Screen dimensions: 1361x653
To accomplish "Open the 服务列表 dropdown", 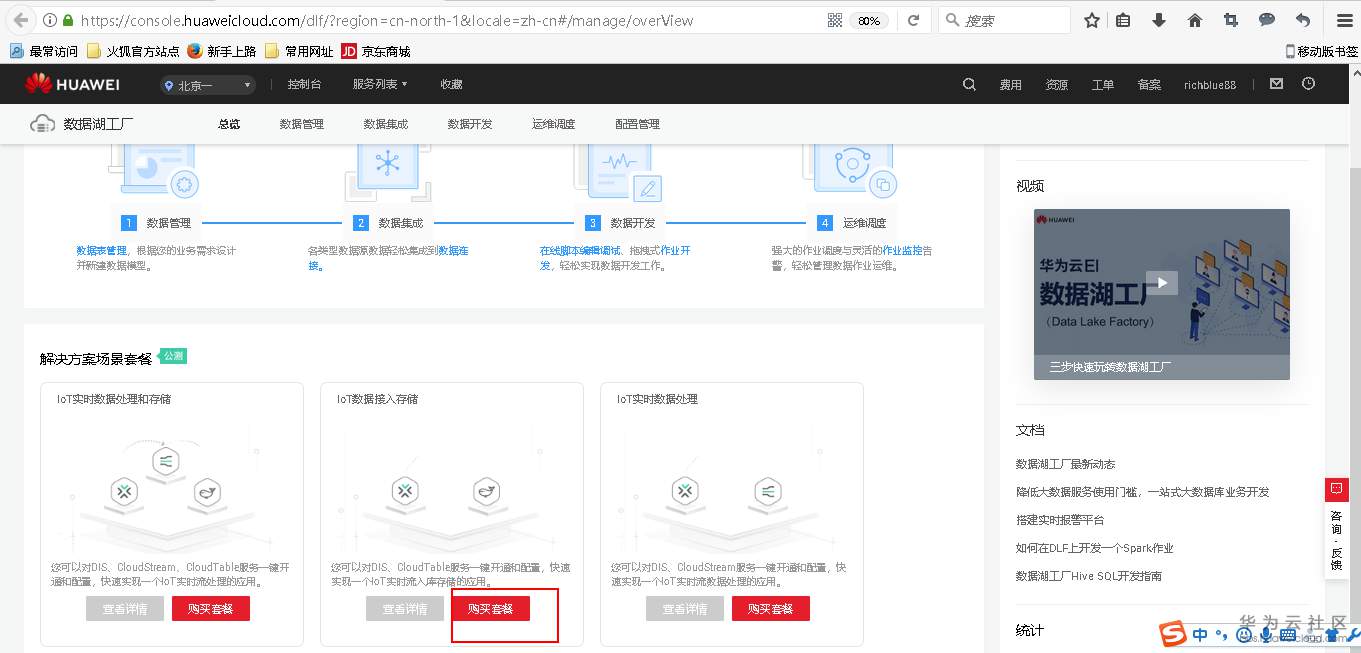I will tap(378, 84).
